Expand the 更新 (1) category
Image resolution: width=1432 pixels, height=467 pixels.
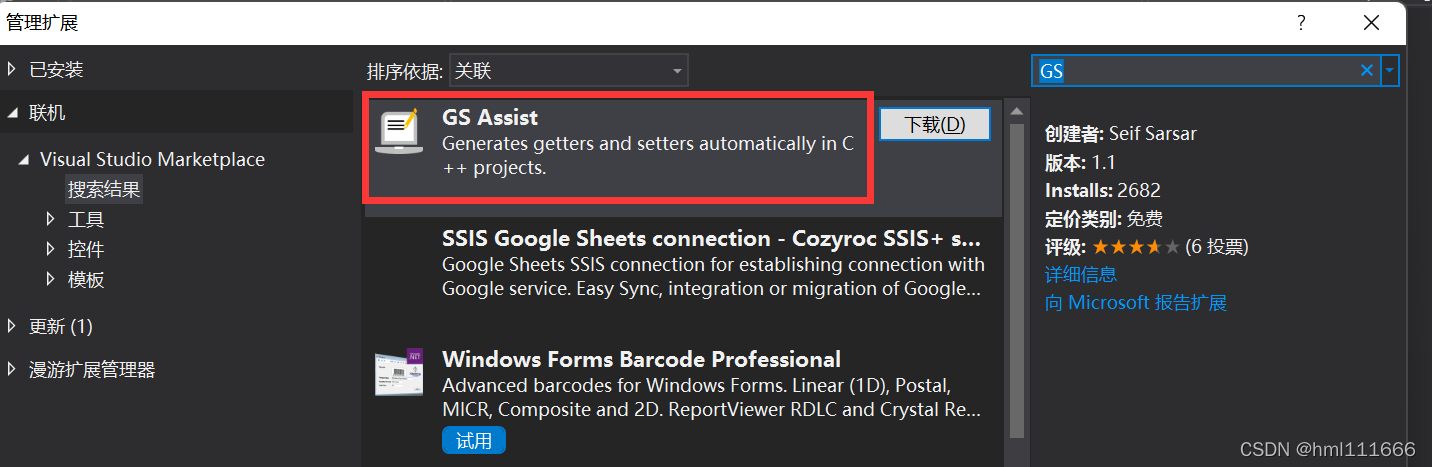coord(12,326)
